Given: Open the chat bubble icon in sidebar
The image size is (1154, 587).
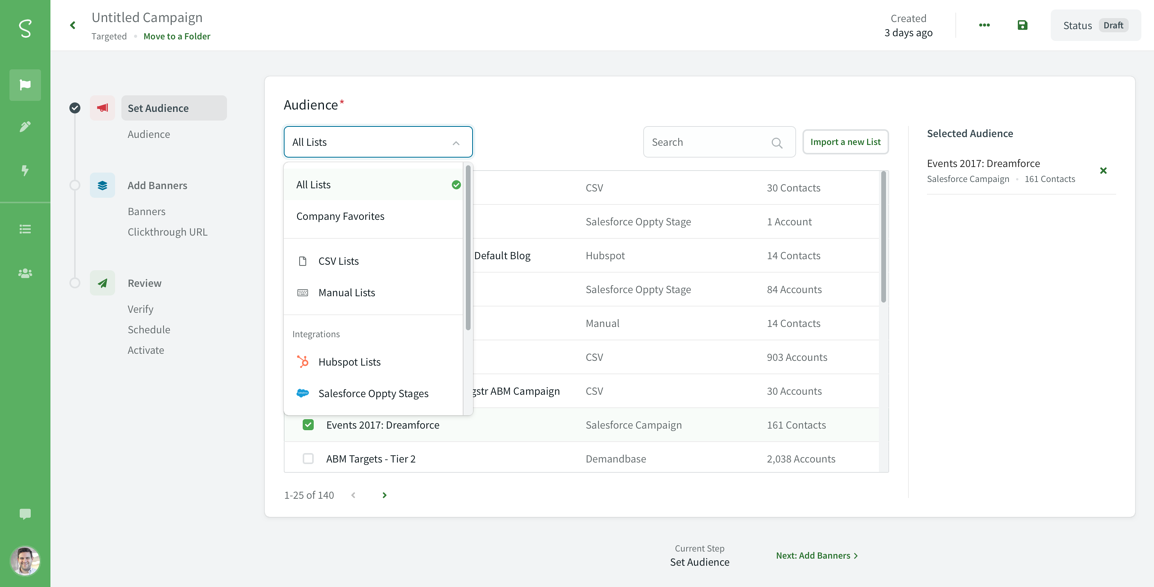Looking at the screenshot, I should [25, 514].
